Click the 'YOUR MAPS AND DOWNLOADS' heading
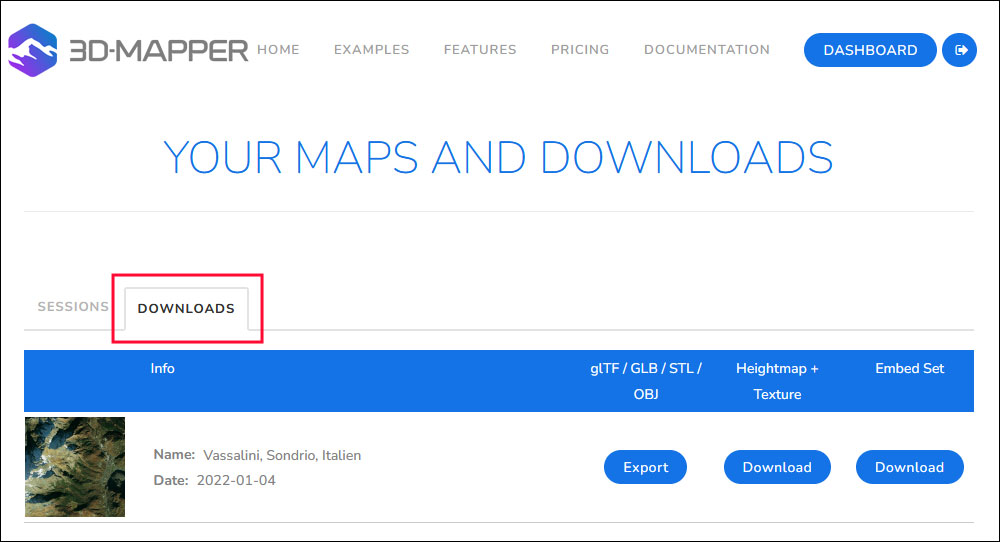This screenshot has height=542, width=1000. (498, 157)
